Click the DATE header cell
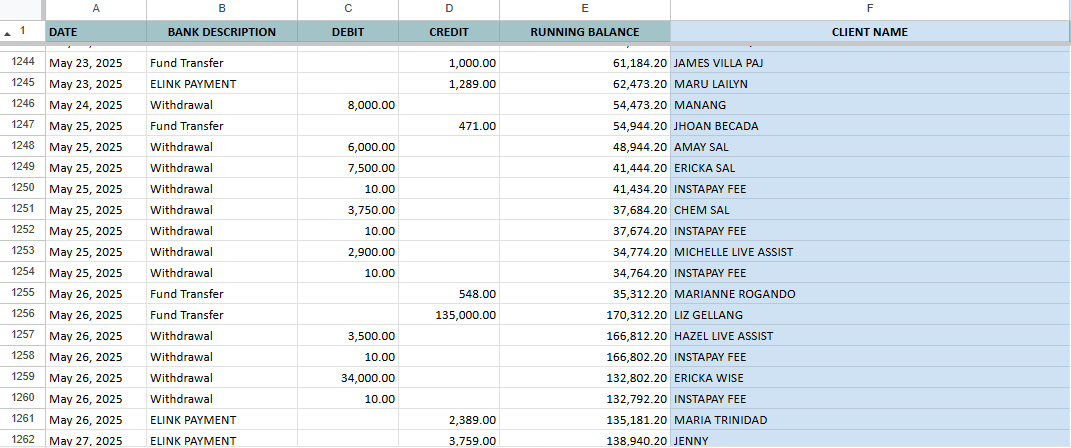This screenshot has width=1071, height=448. click(96, 32)
